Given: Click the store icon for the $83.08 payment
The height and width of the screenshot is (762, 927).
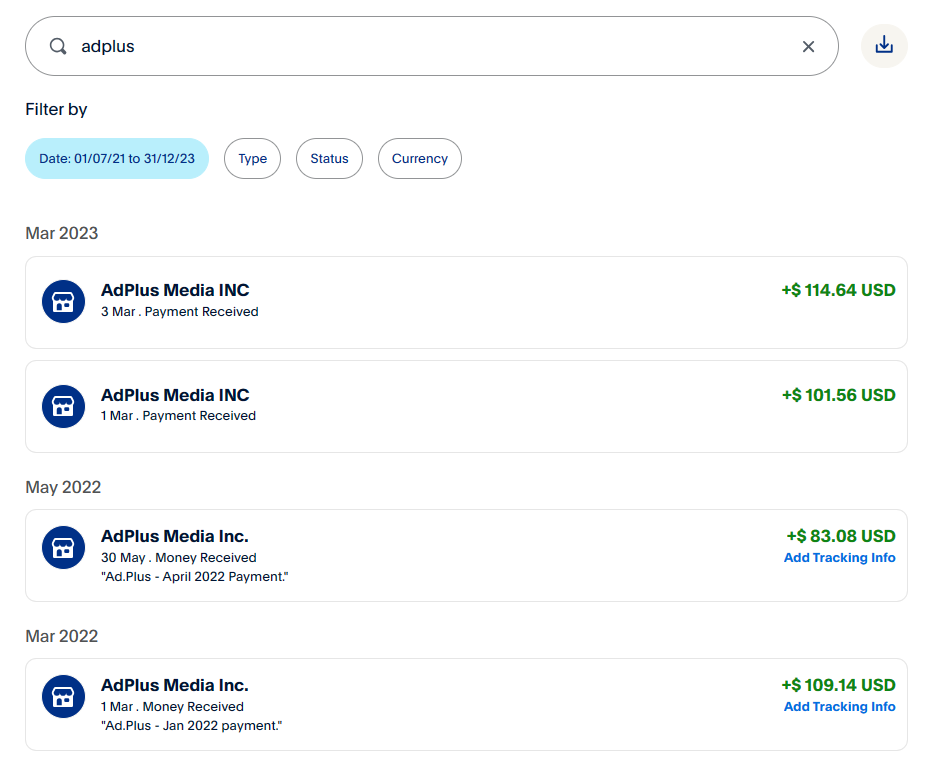Looking at the screenshot, I should [63, 547].
